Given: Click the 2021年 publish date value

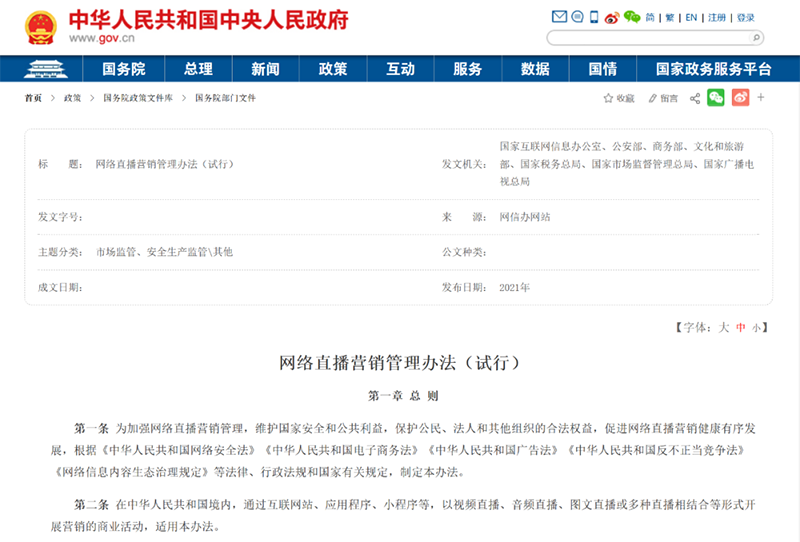Looking at the screenshot, I should (x=514, y=287).
